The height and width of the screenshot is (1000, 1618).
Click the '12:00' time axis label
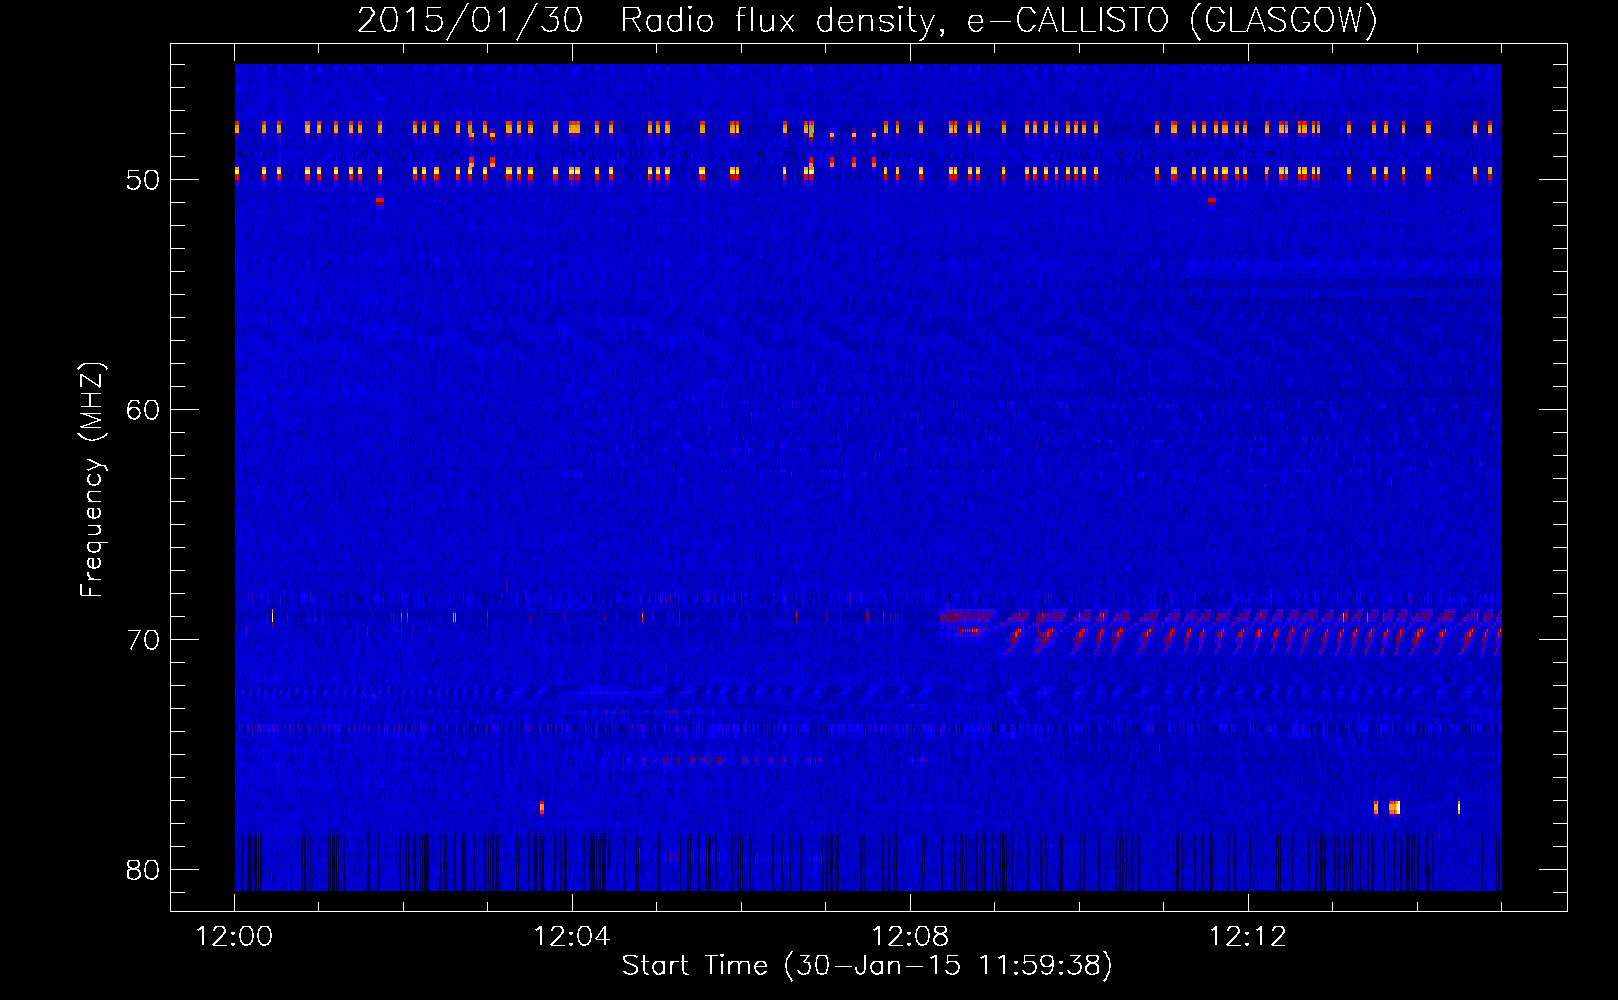click(x=234, y=937)
